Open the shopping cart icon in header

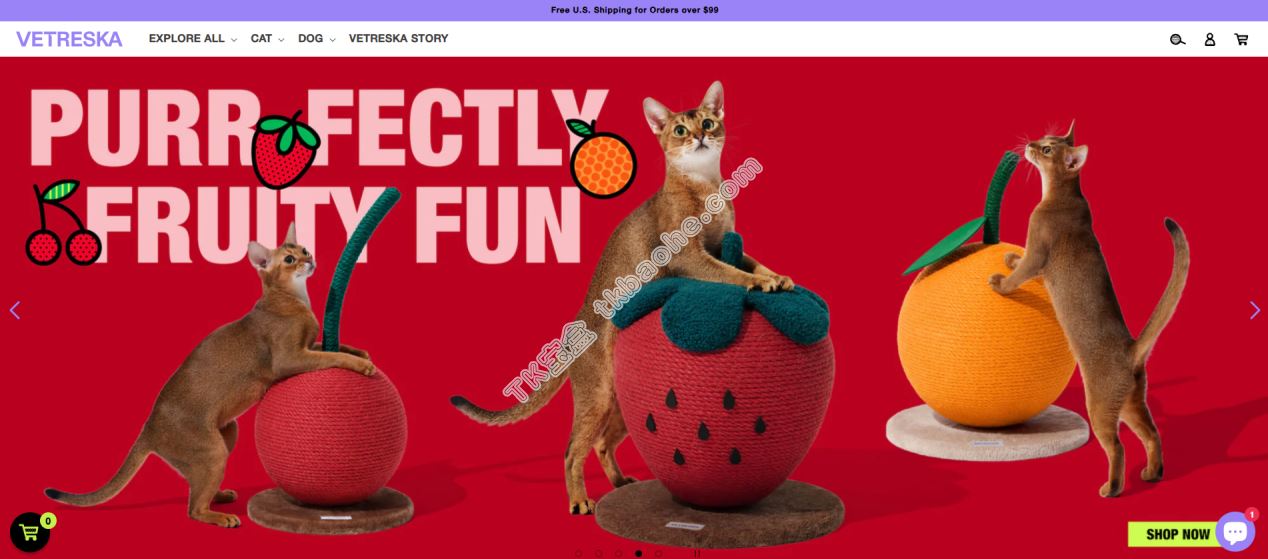tap(1241, 39)
